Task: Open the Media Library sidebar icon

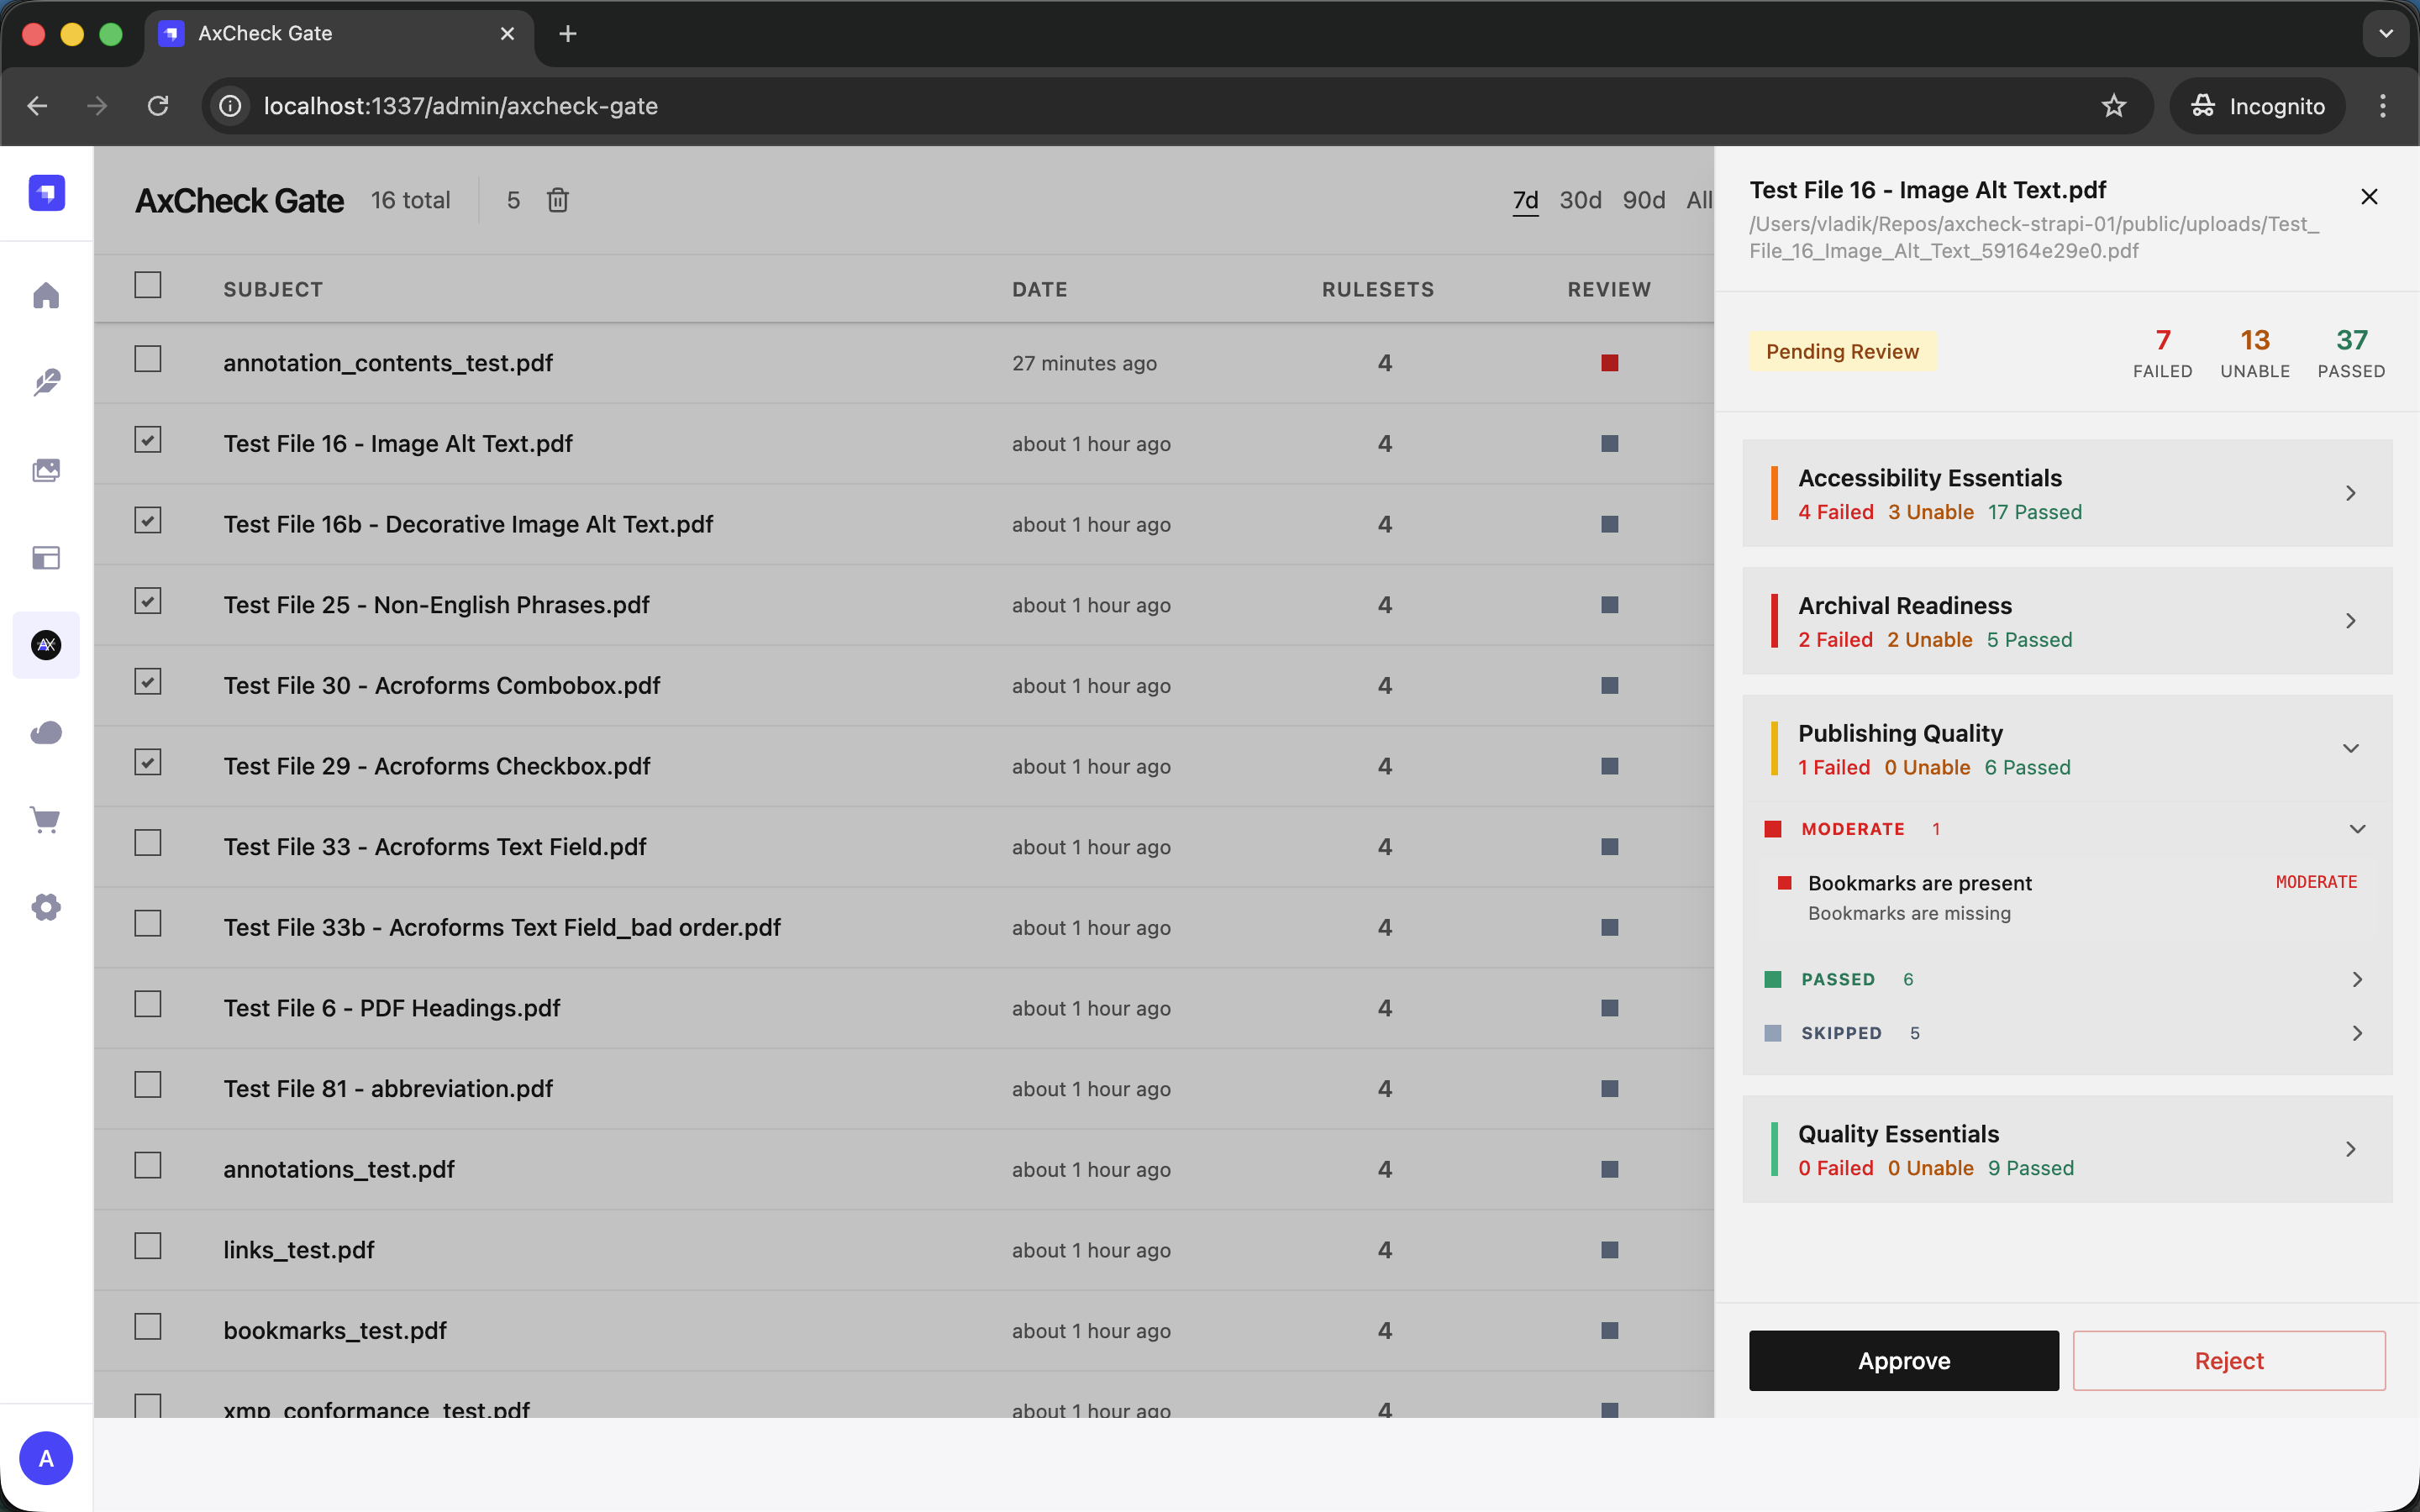Action: pyautogui.click(x=46, y=469)
